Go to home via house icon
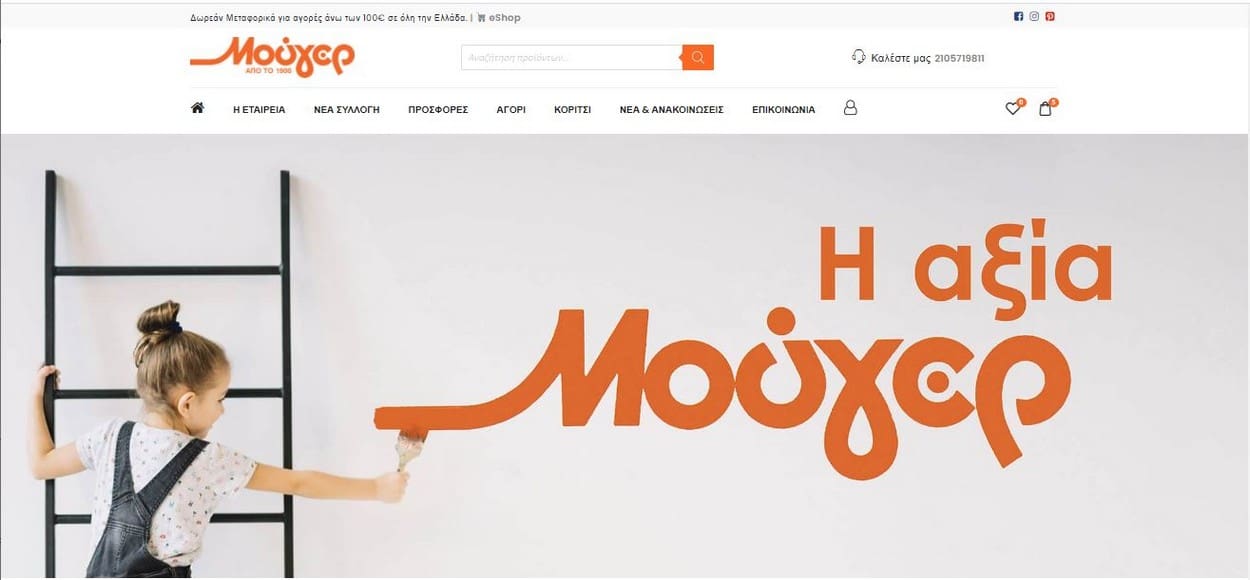Image resolution: width=1250 pixels, height=580 pixels. click(197, 108)
